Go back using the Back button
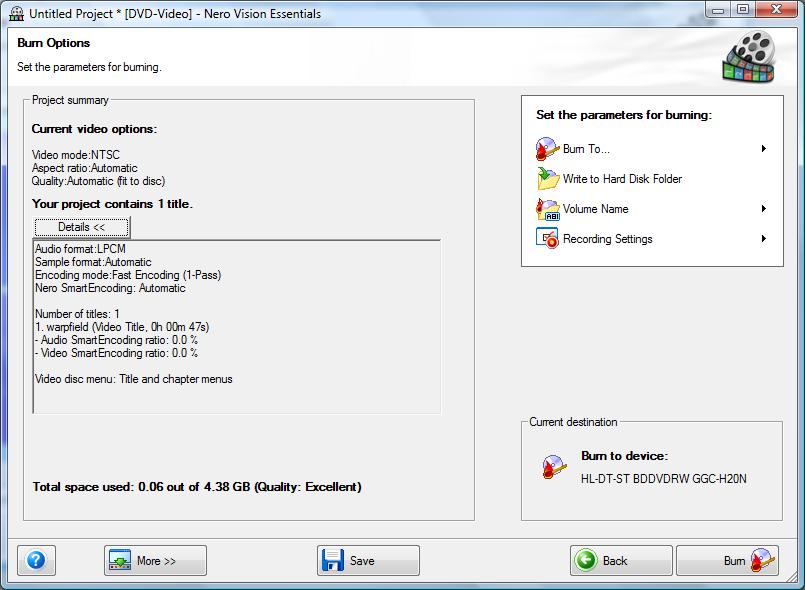This screenshot has height=590, width=805. (621, 560)
